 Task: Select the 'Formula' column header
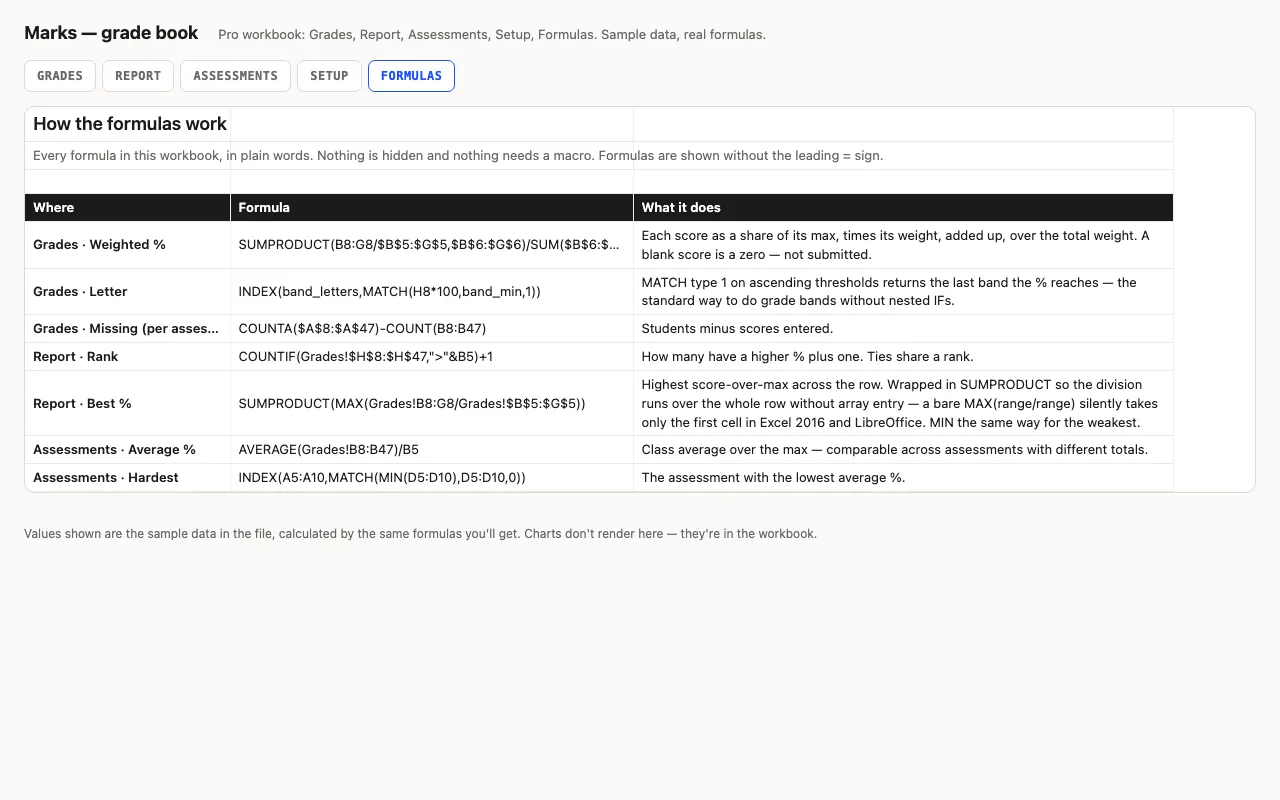[432, 207]
